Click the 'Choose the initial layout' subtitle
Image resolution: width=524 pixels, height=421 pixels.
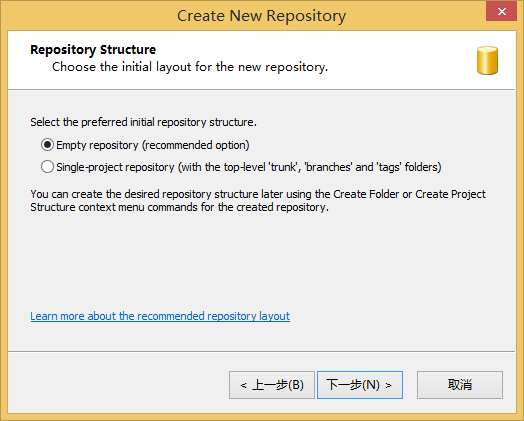click(x=190, y=67)
